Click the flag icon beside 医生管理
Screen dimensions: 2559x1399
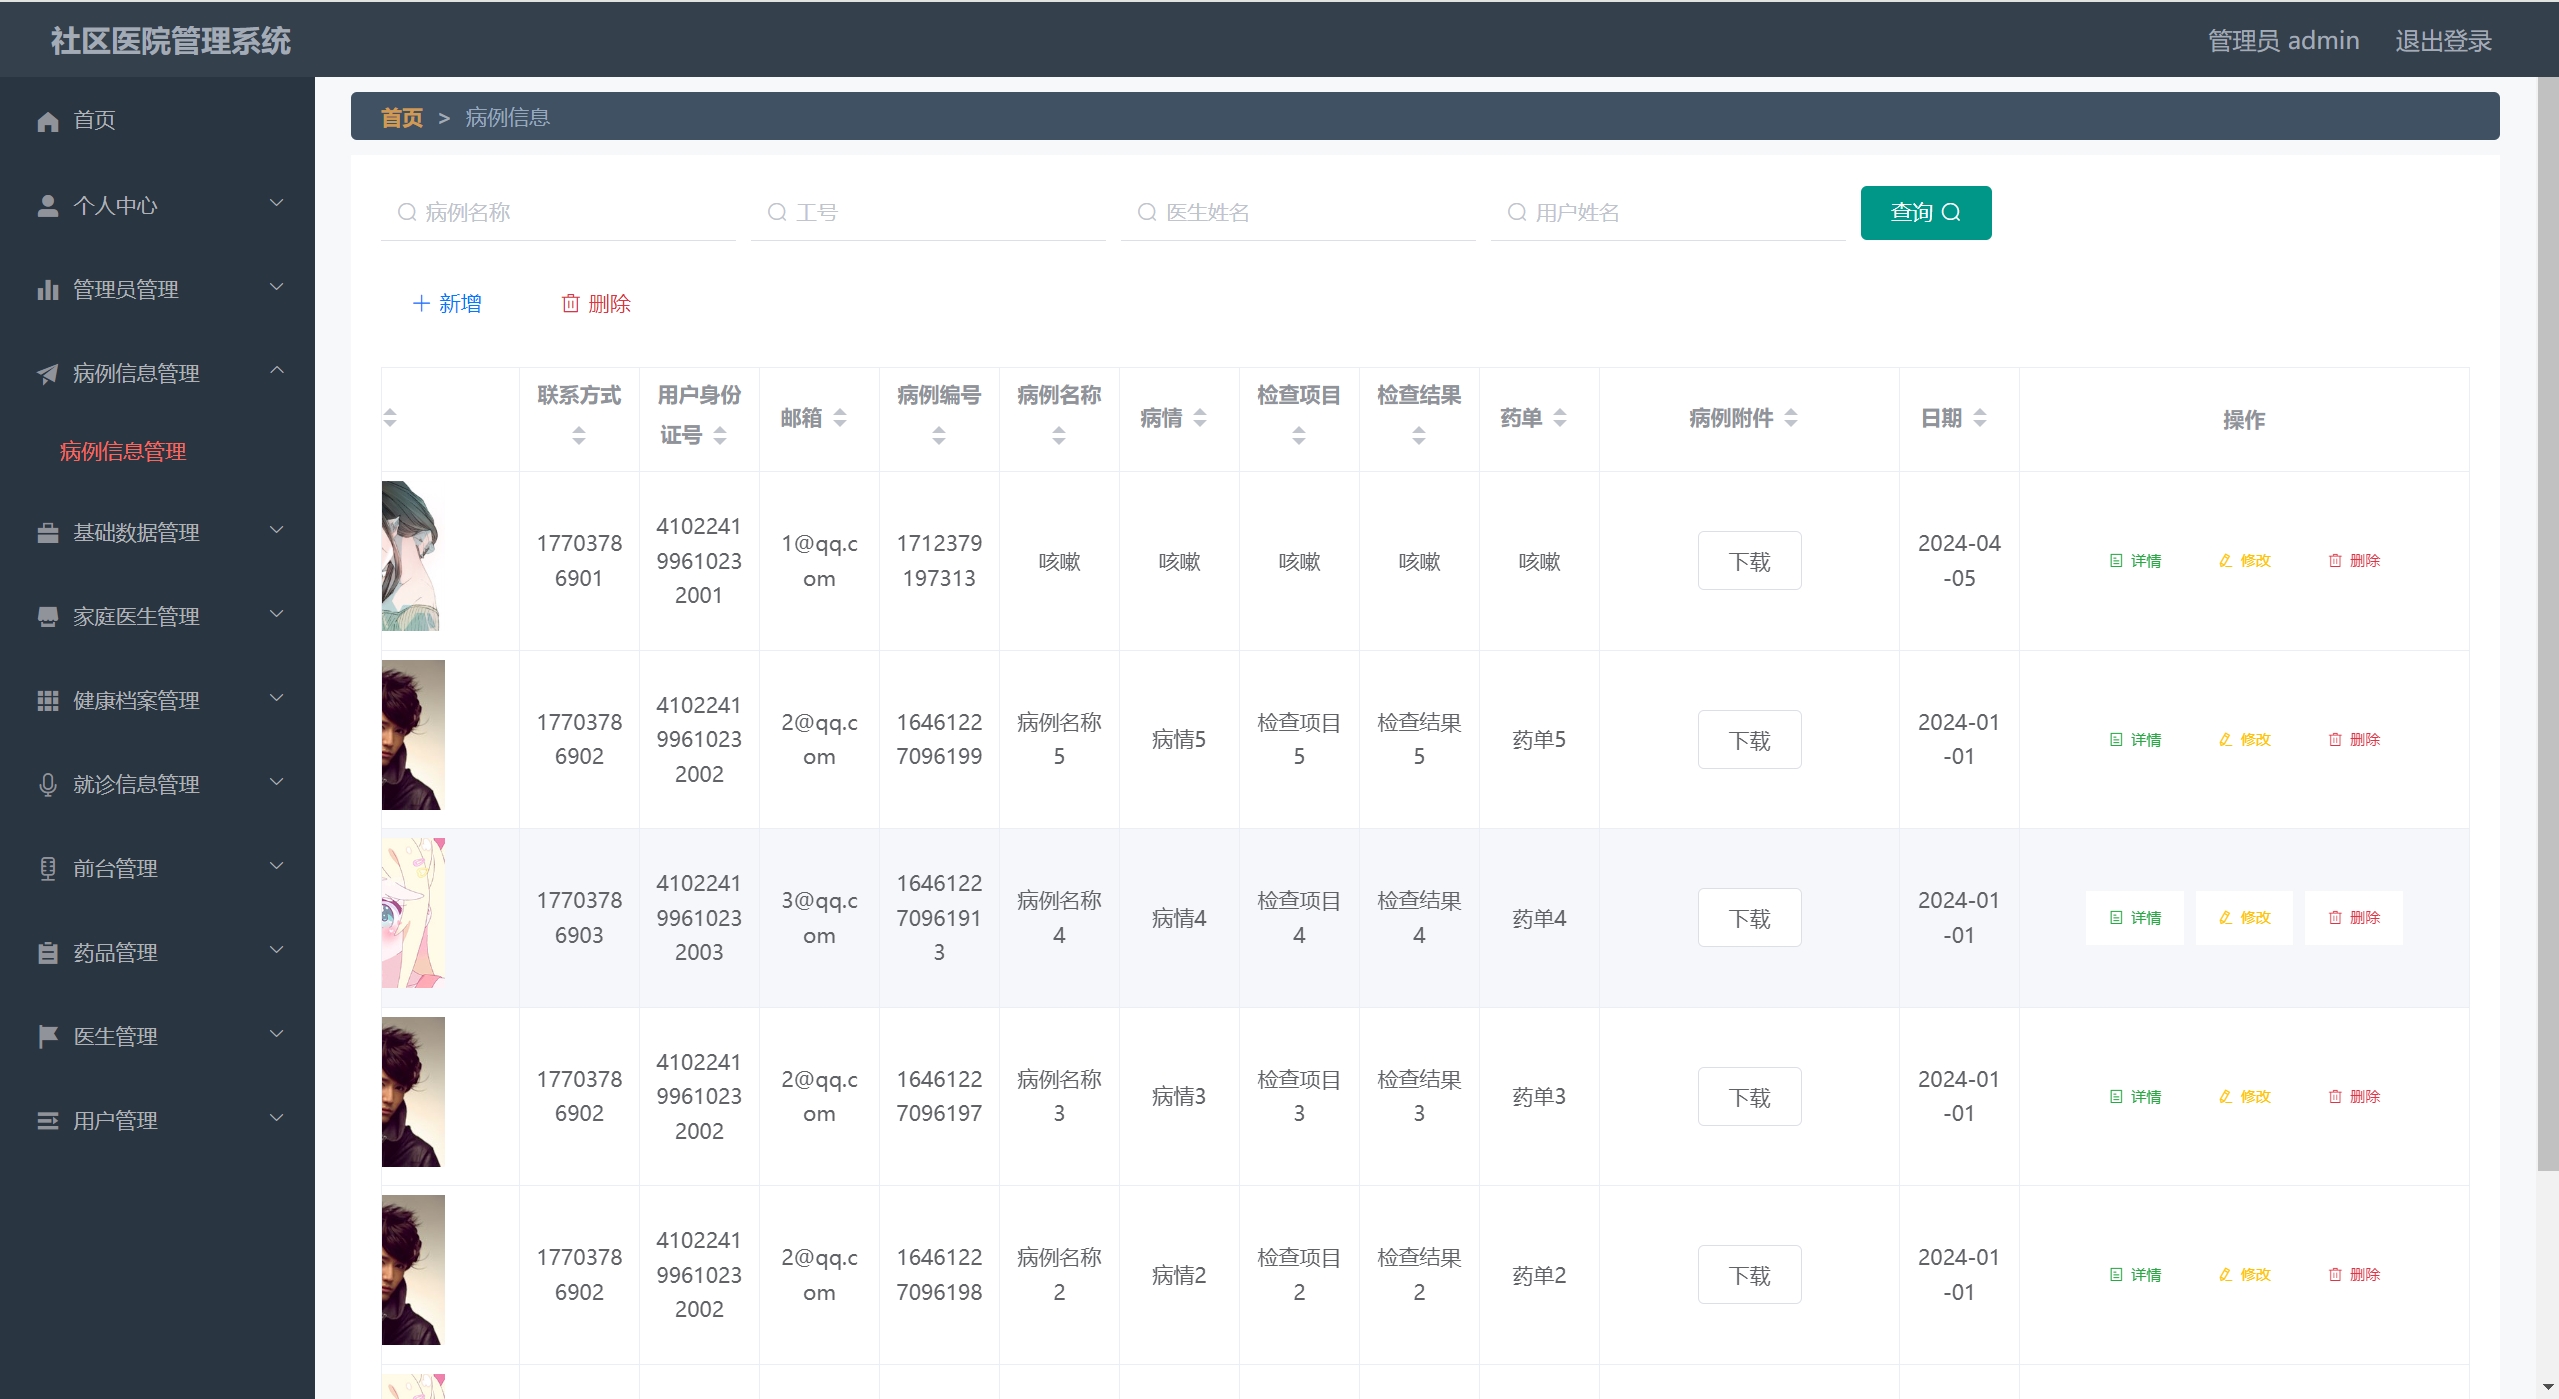(x=47, y=1037)
